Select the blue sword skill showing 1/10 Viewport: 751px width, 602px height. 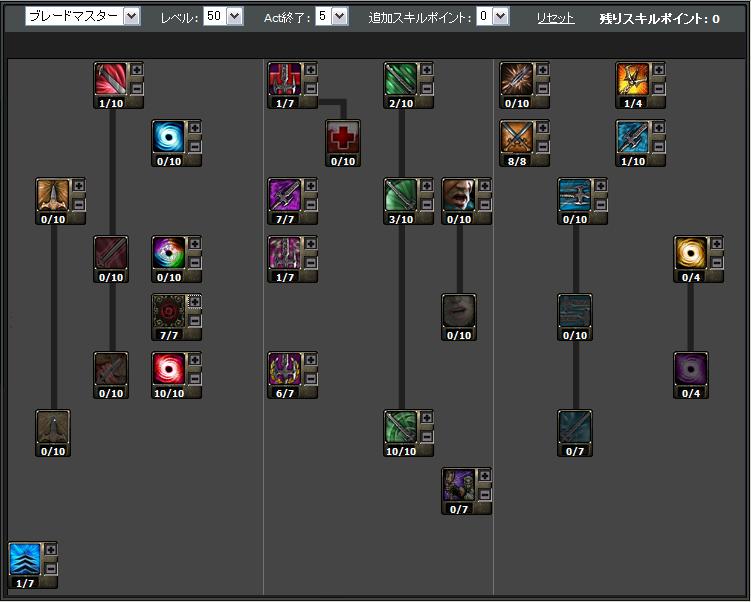click(x=632, y=137)
